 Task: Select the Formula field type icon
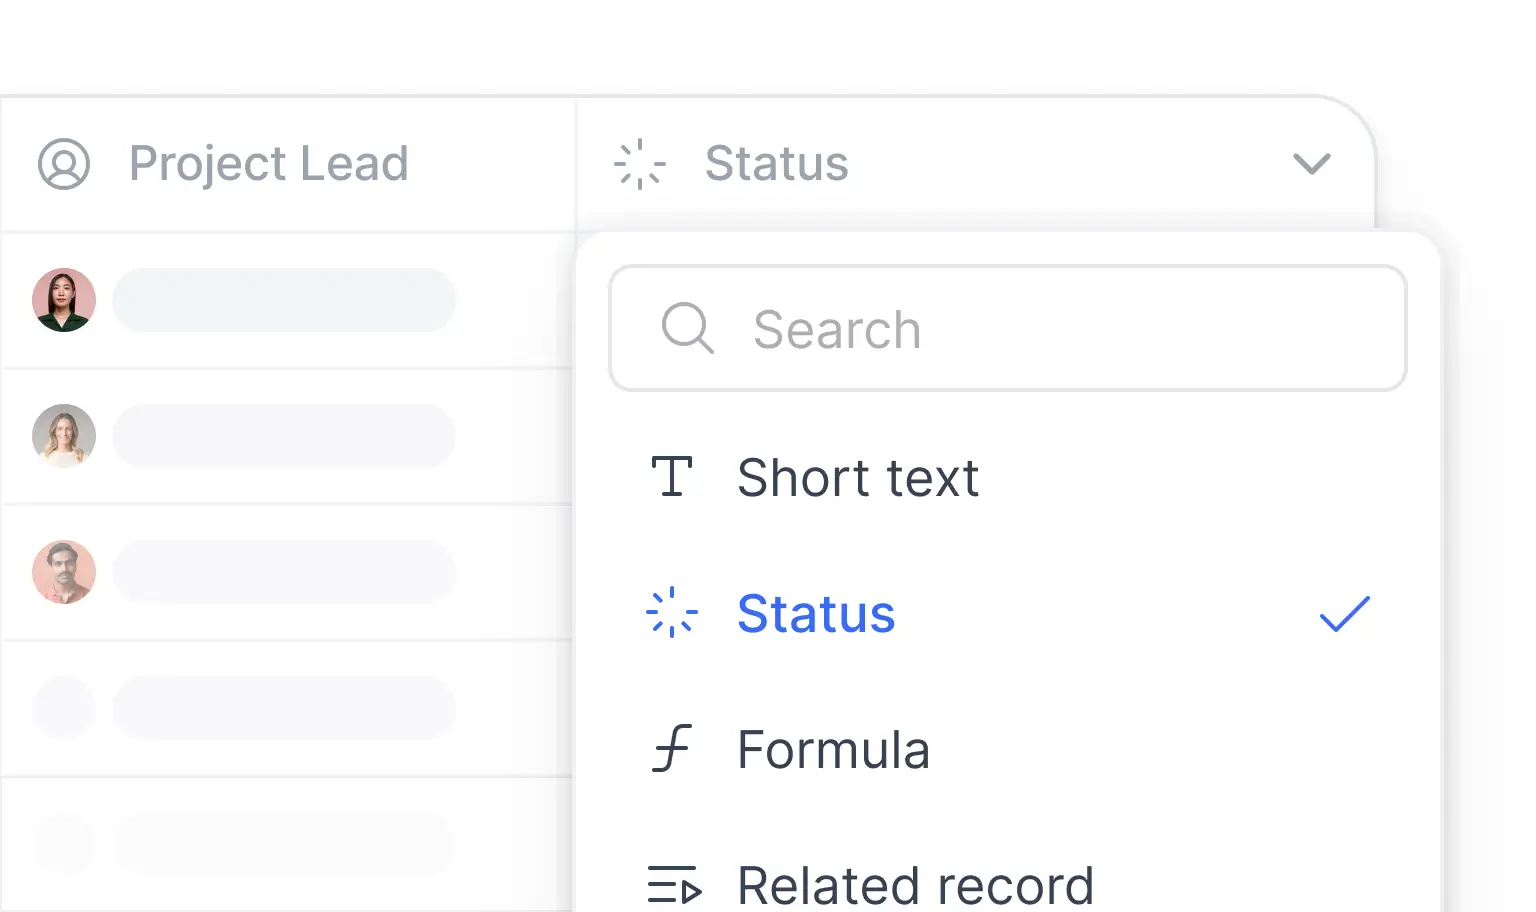[671, 749]
